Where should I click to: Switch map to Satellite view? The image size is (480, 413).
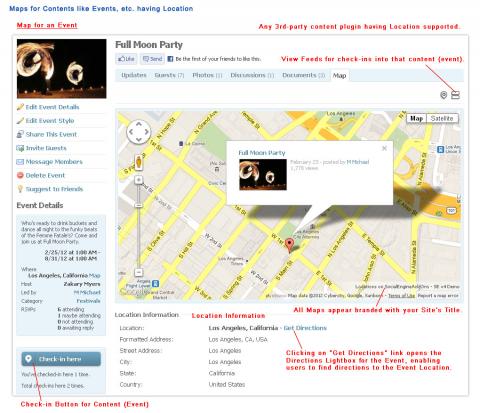442,118
